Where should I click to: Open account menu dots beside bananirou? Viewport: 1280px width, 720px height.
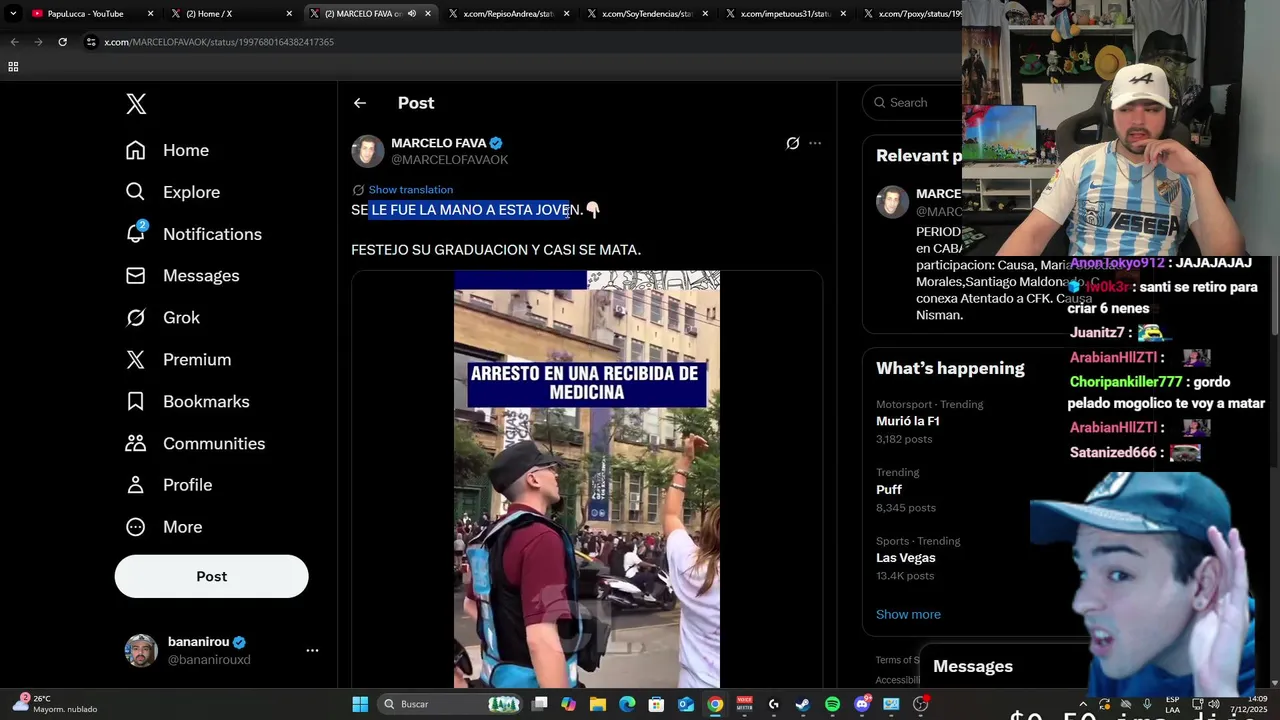pos(312,650)
